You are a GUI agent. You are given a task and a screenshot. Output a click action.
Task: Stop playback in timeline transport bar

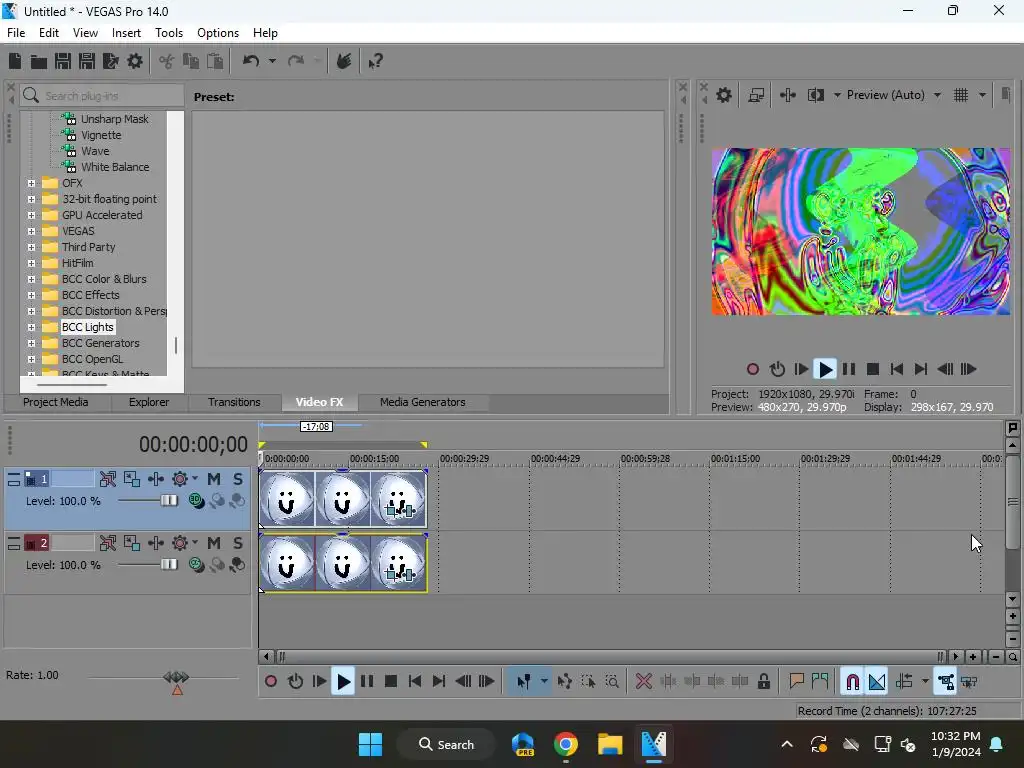click(391, 682)
